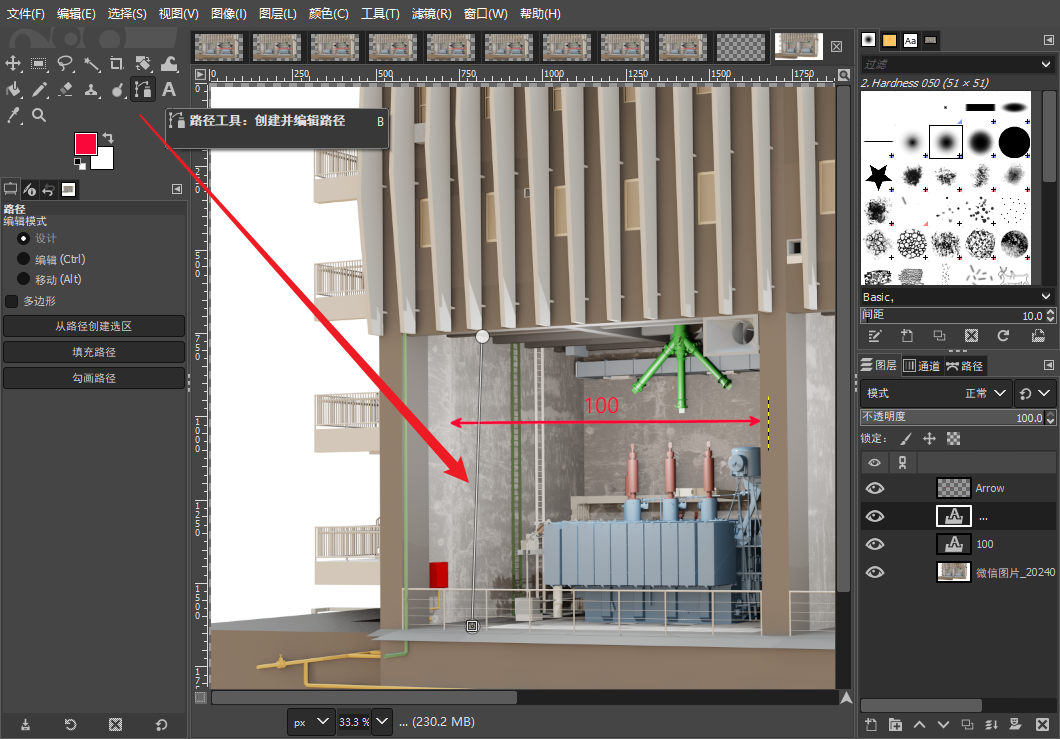Click the 勾画路径 stroke path button
1060x739 pixels.
coord(94,378)
